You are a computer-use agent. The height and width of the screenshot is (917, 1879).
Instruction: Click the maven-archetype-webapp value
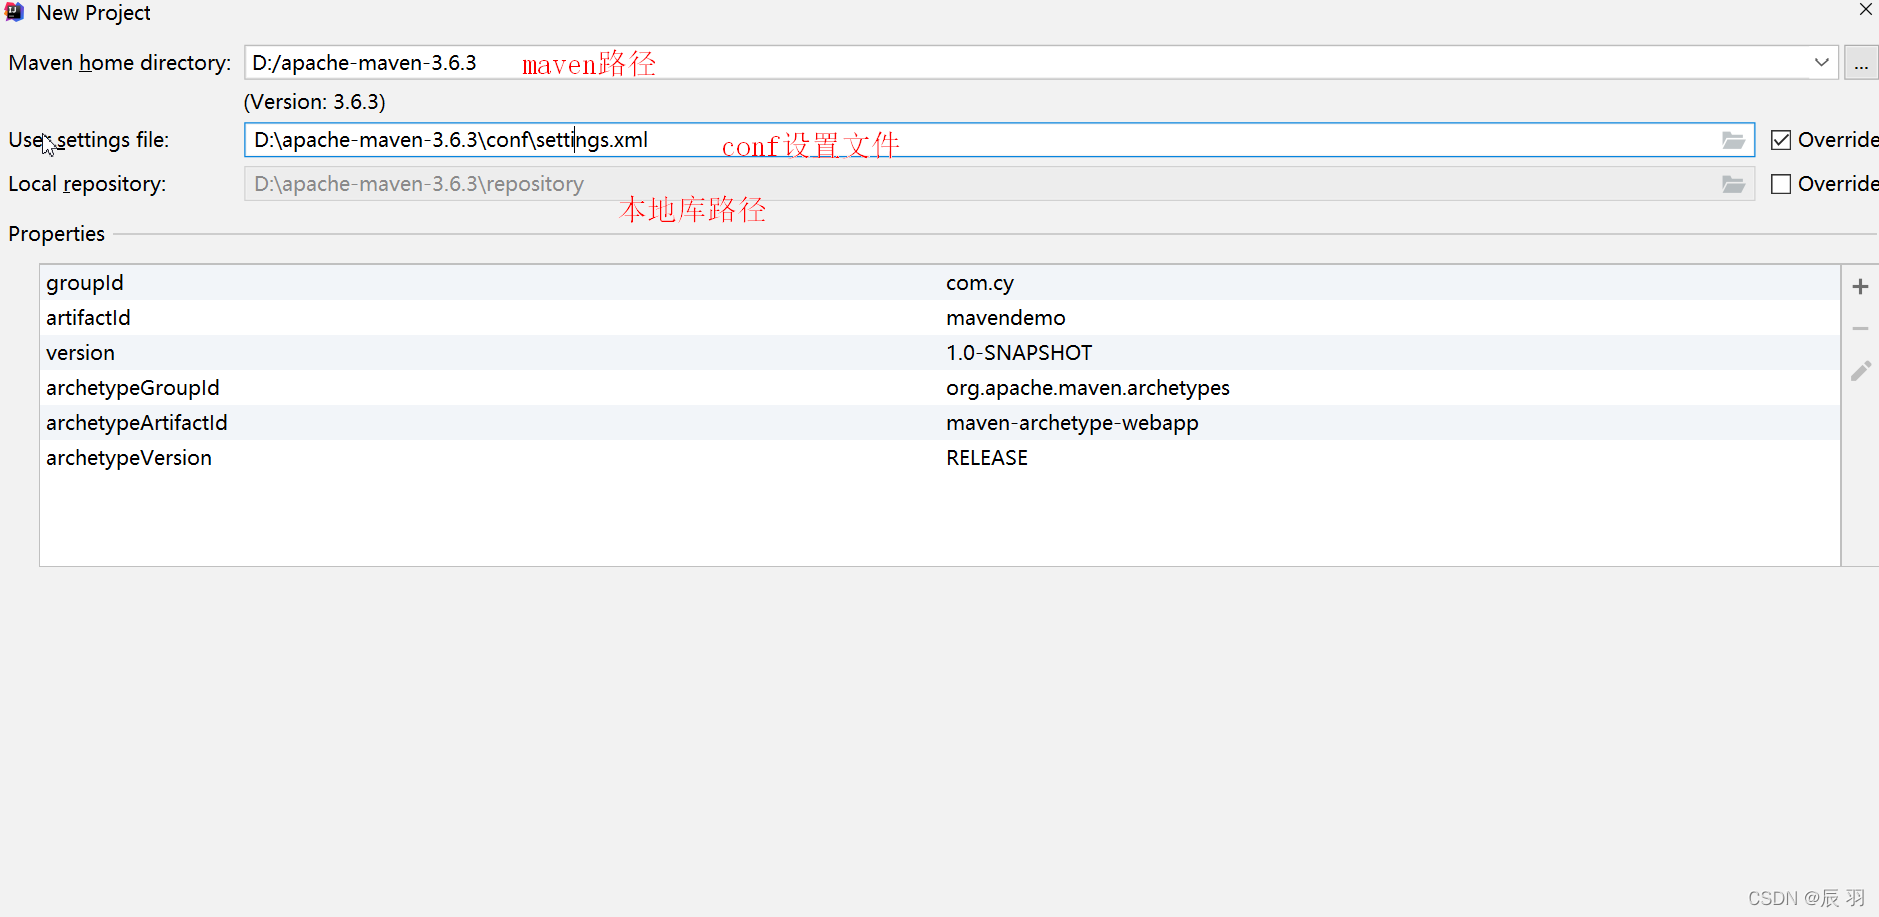[x=1072, y=423]
